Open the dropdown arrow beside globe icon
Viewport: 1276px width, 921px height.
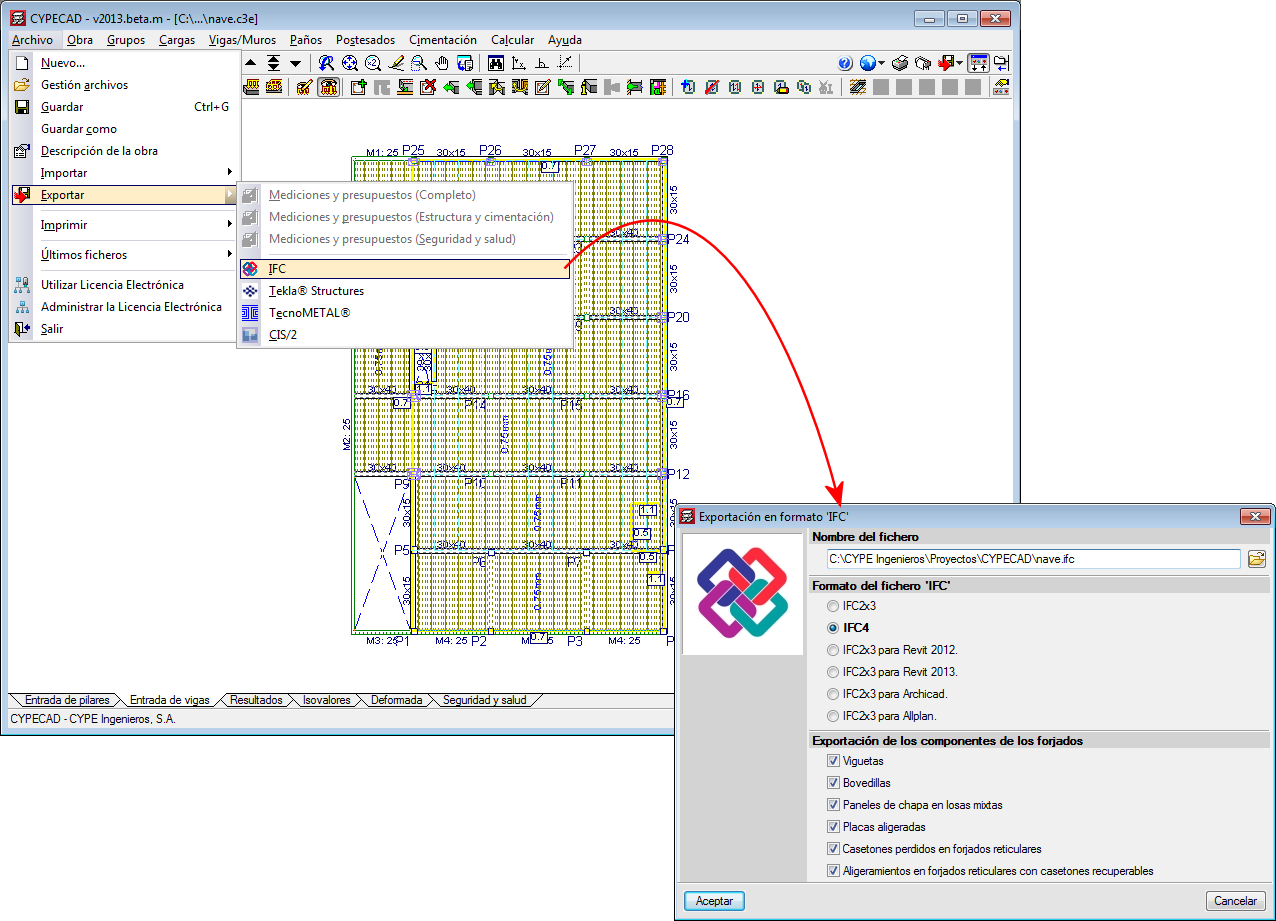click(x=881, y=63)
